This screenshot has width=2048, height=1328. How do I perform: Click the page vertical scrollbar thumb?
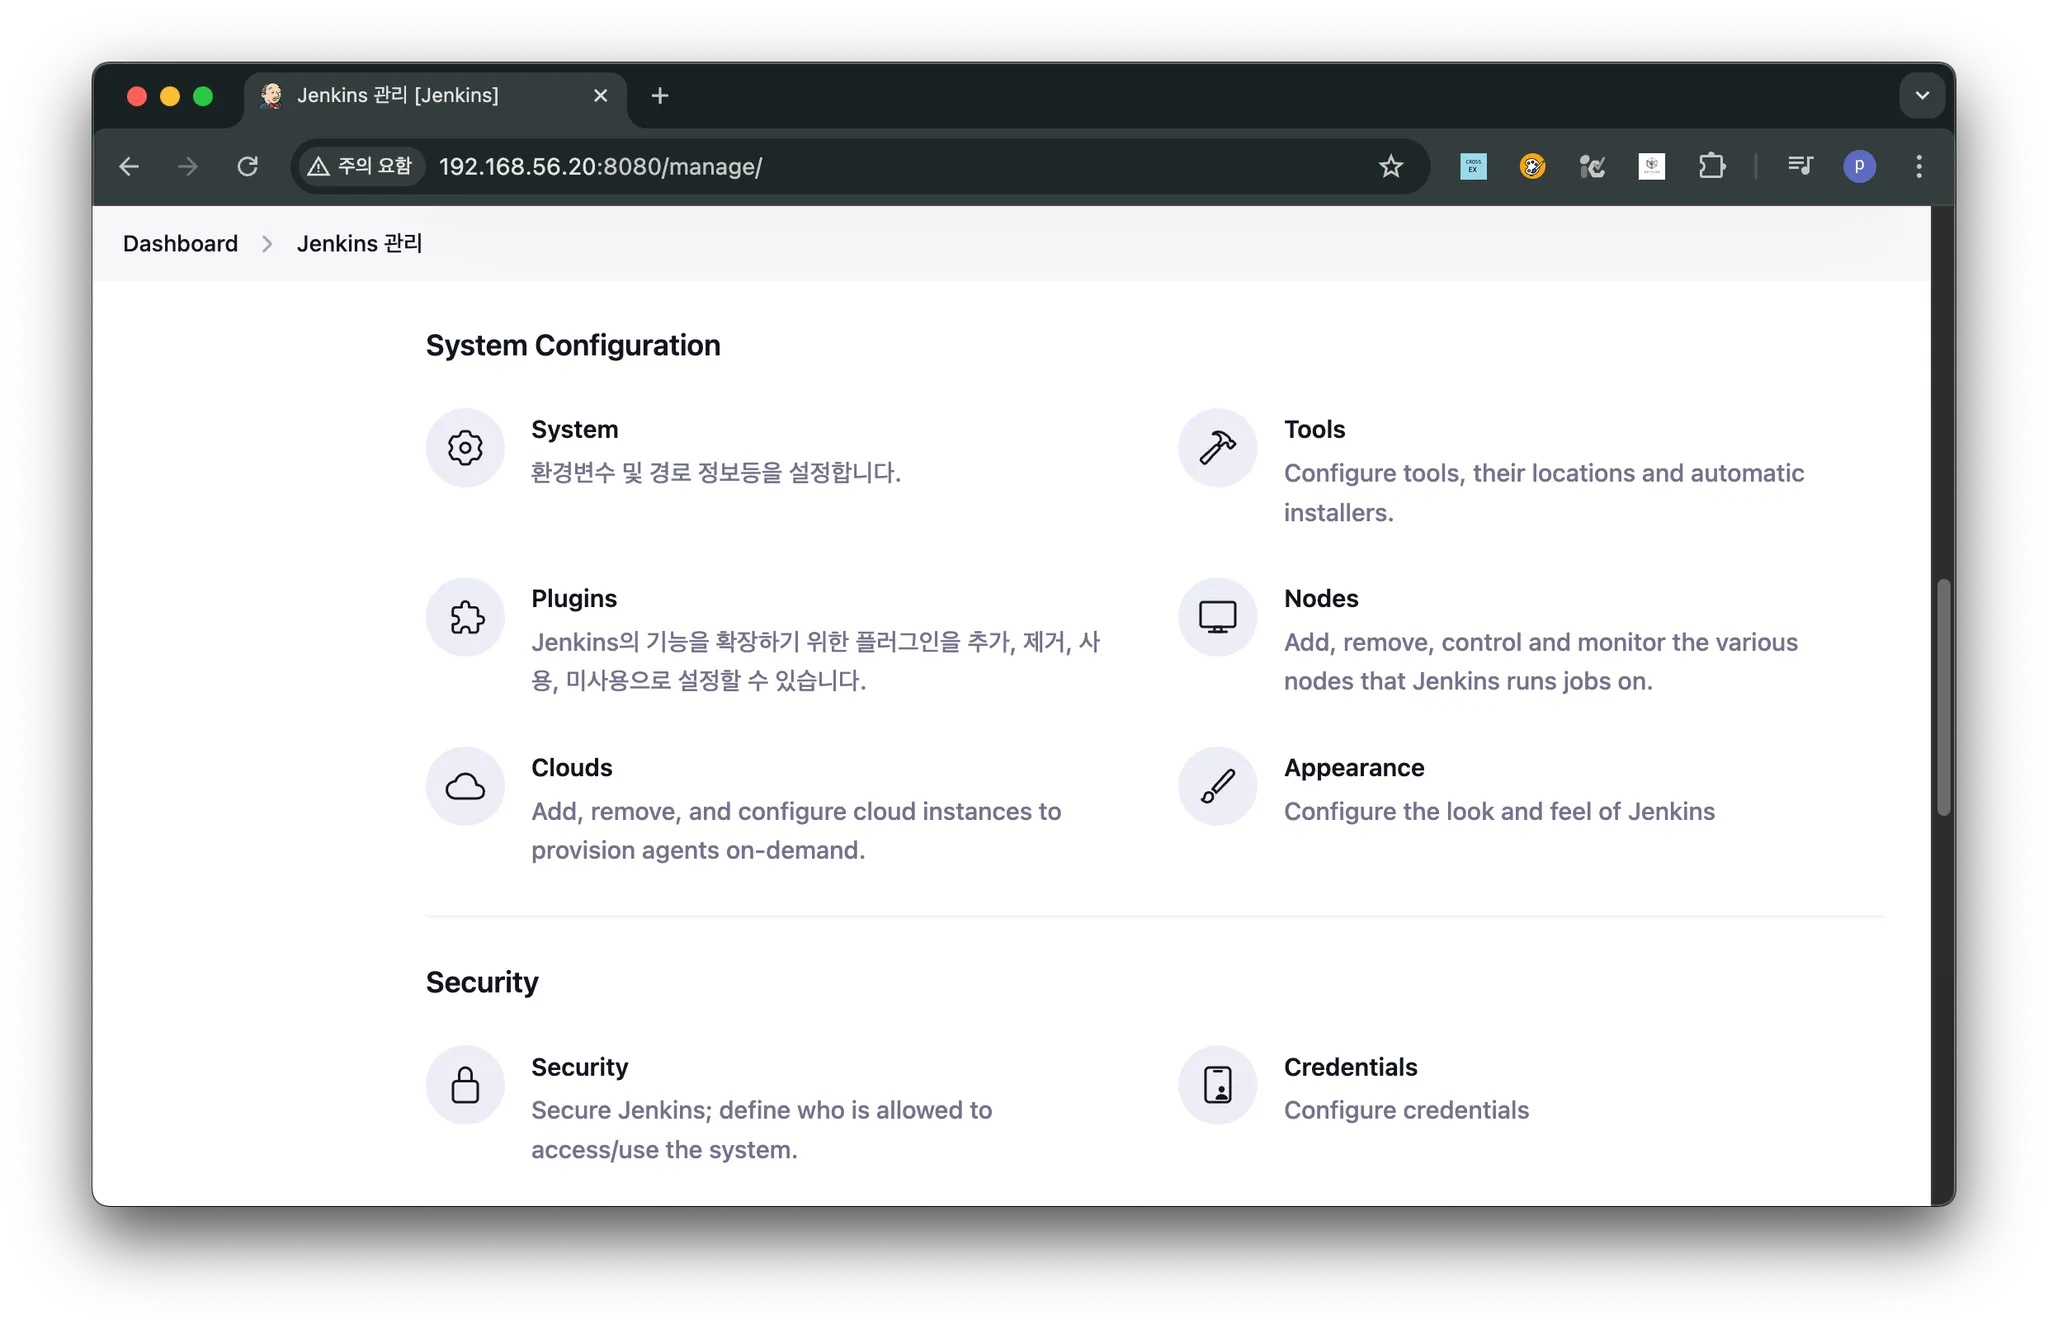(1943, 697)
